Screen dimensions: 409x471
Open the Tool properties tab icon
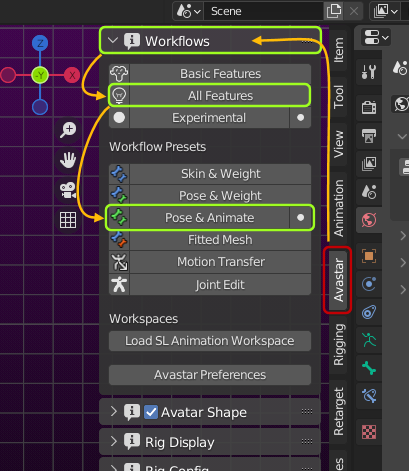tap(369, 71)
